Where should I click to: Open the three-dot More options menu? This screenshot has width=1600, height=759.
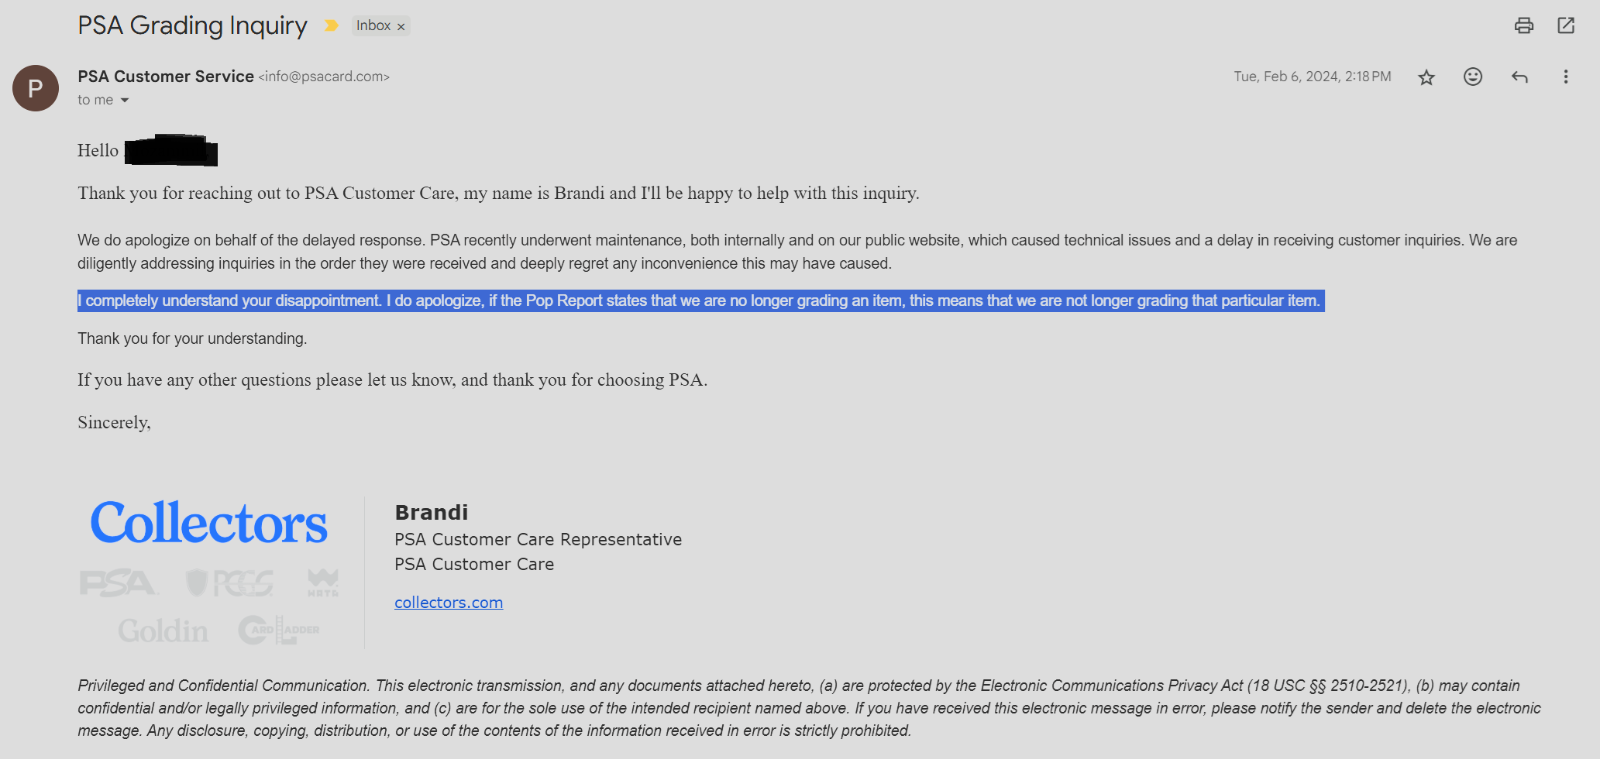pos(1566,77)
